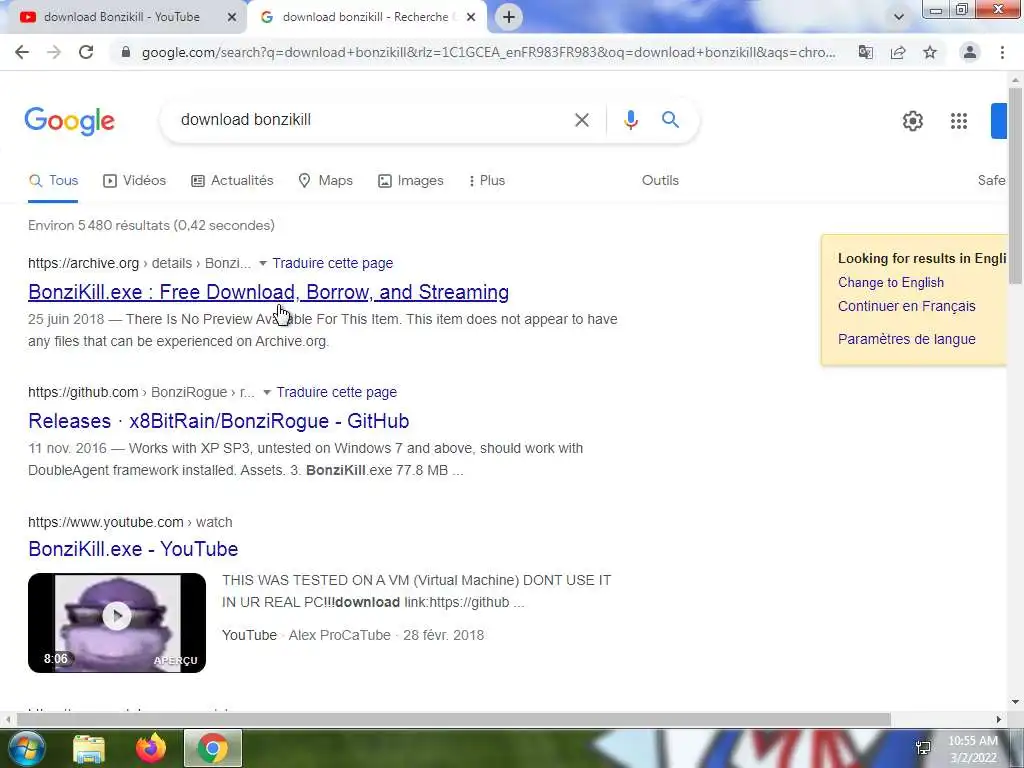Open Windows Explorer from the taskbar
This screenshot has height=768, width=1024.
pyautogui.click(x=89, y=748)
